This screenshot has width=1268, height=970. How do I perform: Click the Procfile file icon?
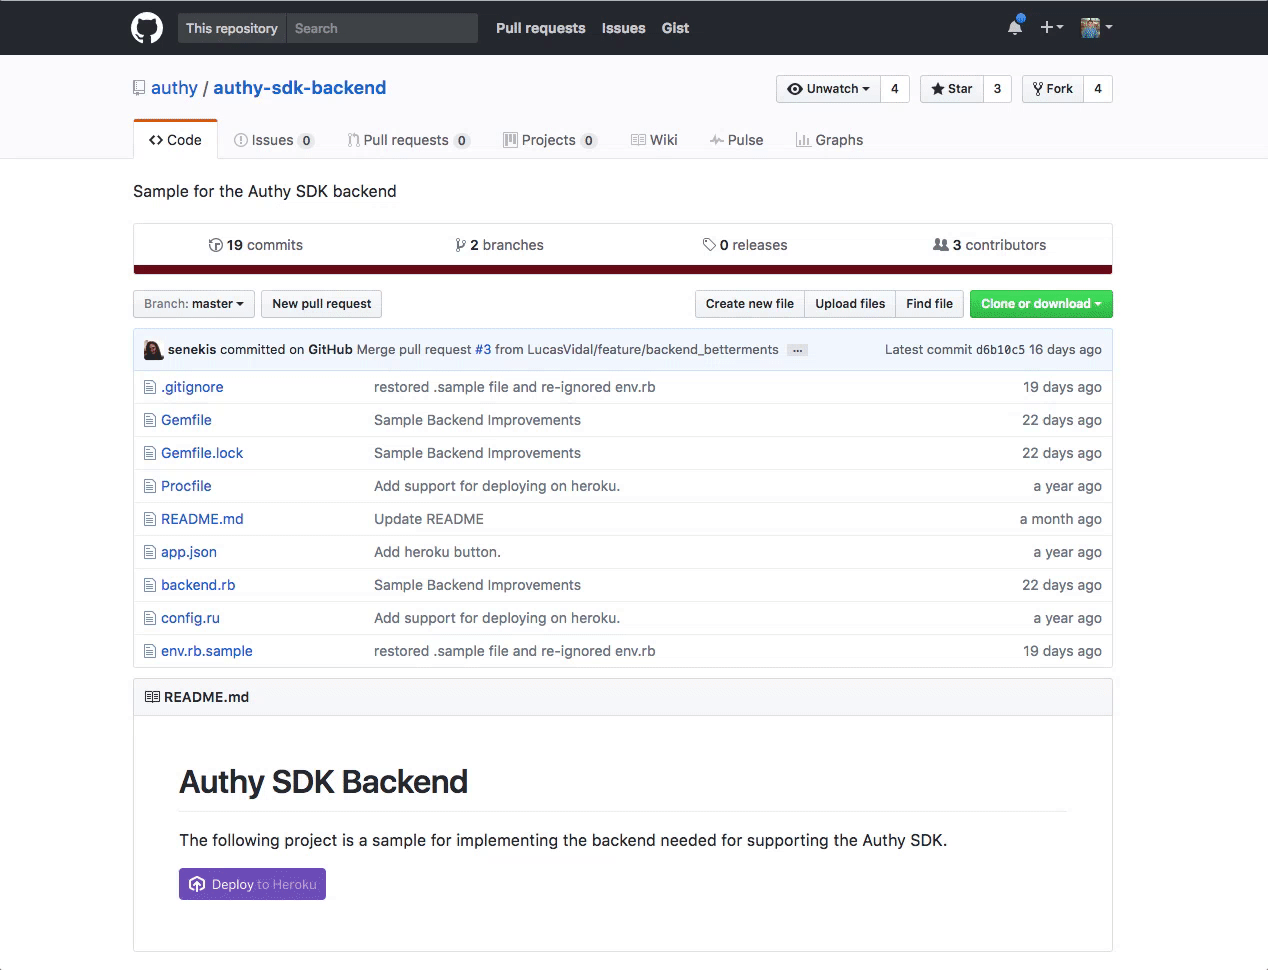click(x=150, y=486)
